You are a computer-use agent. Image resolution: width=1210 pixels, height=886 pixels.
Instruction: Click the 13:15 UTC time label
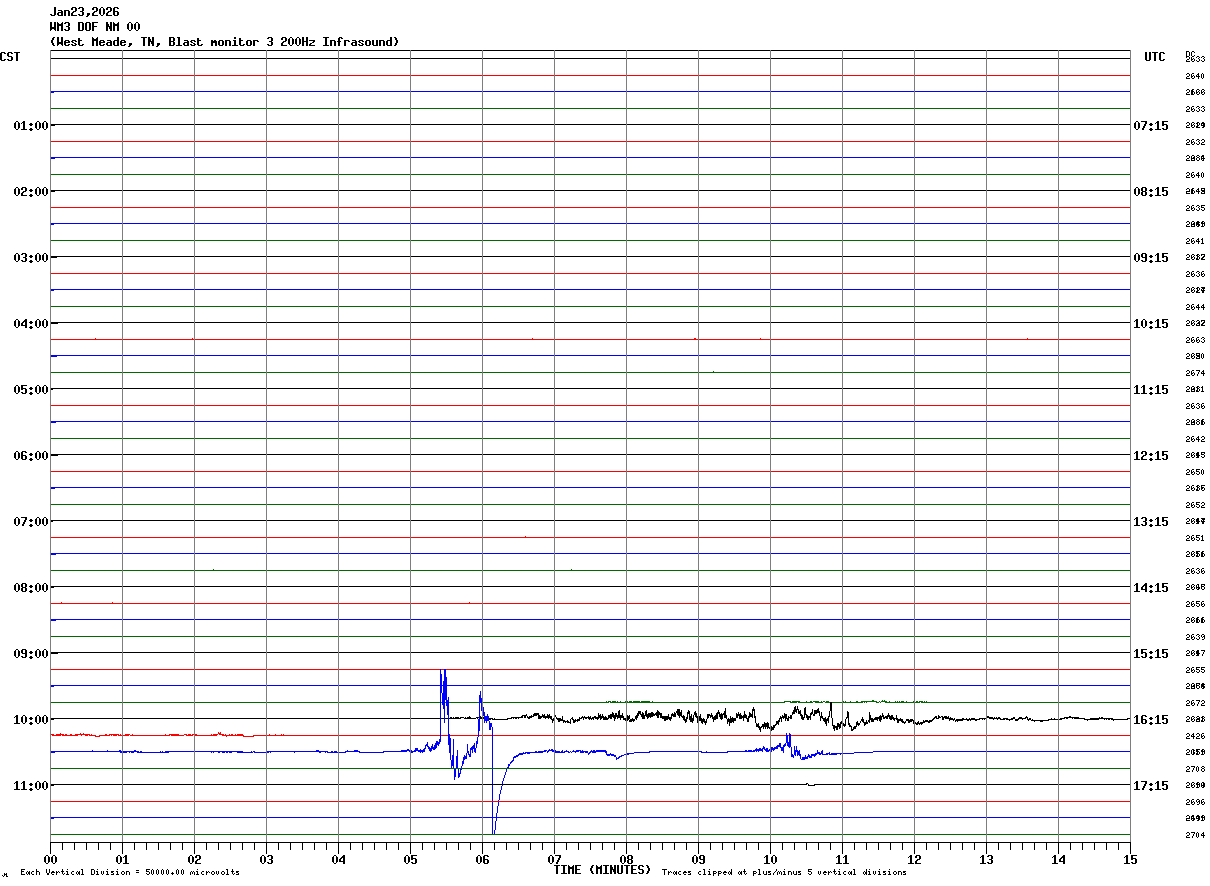click(1151, 521)
